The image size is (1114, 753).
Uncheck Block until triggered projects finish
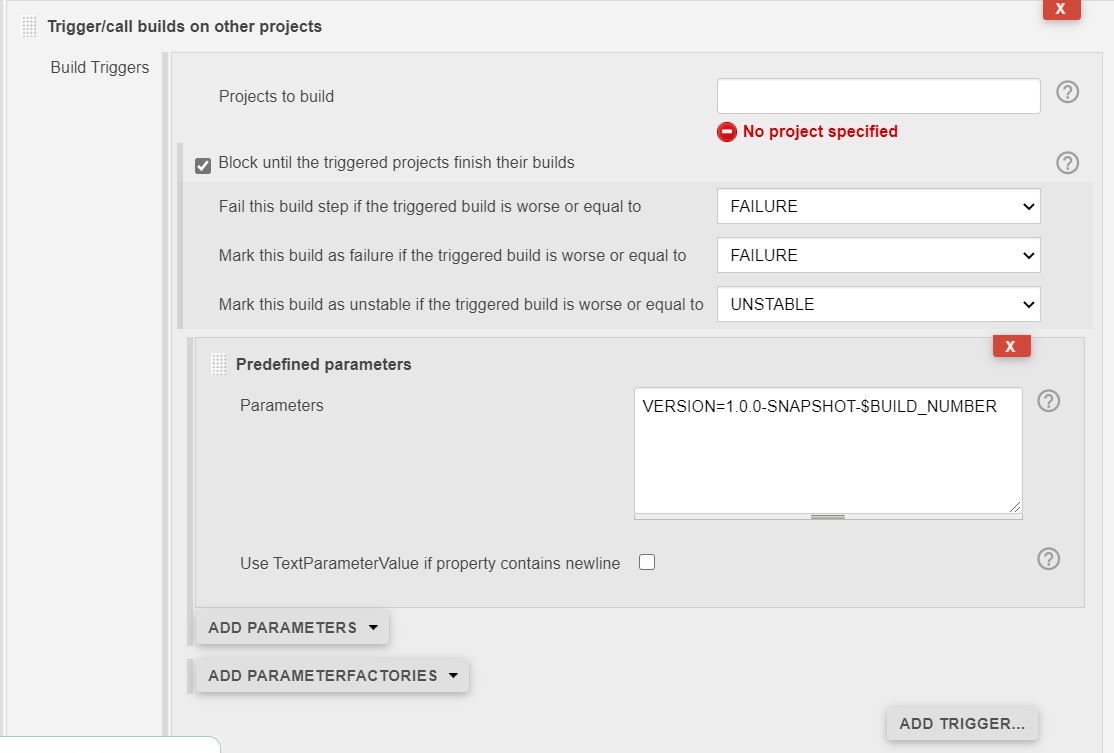(x=203, y=166)
